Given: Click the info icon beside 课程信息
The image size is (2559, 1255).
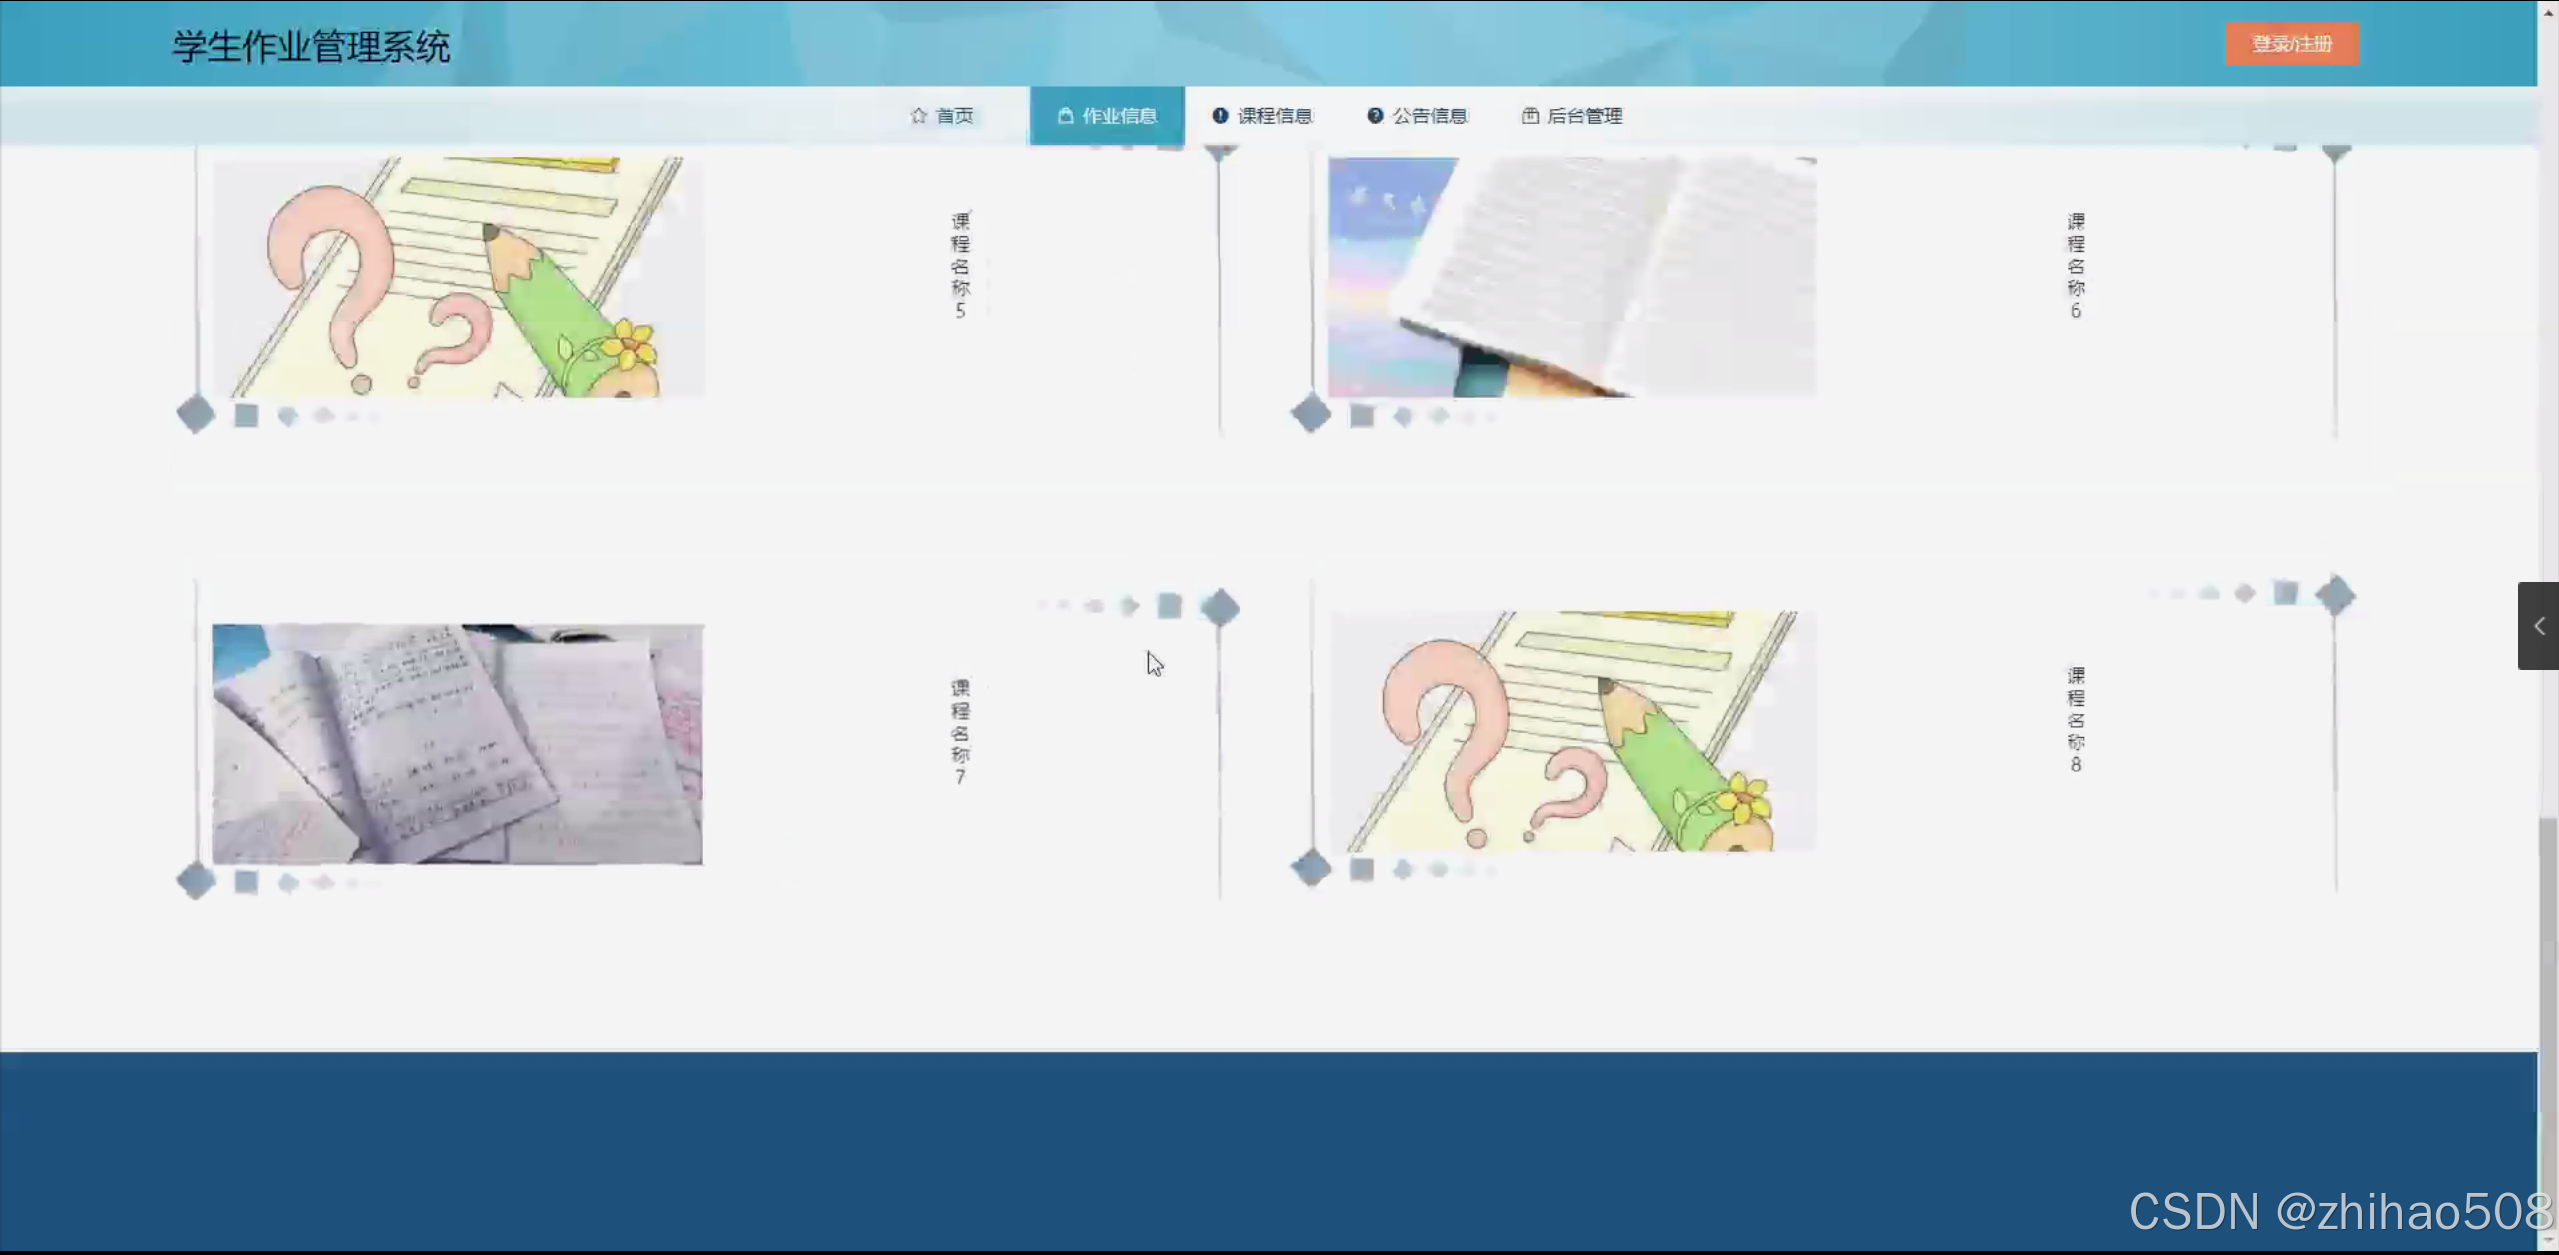Looking at the screenshot, I should click(x=1220, y=116).
